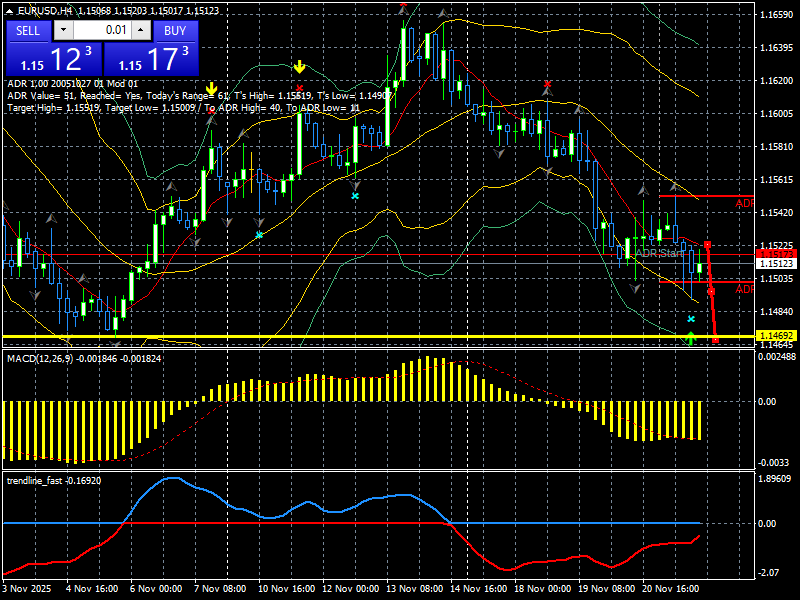Screen dimensions: 800x600
Task: Click the 1.15420 price axis value
Action: pyautogui.click(x=777, y=213)
